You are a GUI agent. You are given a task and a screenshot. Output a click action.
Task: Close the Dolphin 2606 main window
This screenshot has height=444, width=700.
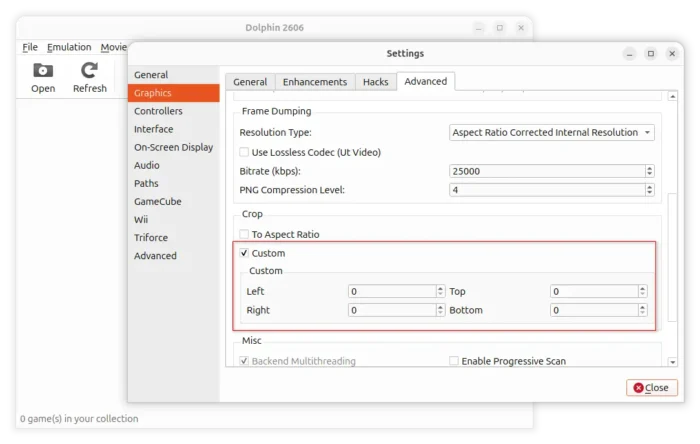point(521,28)
